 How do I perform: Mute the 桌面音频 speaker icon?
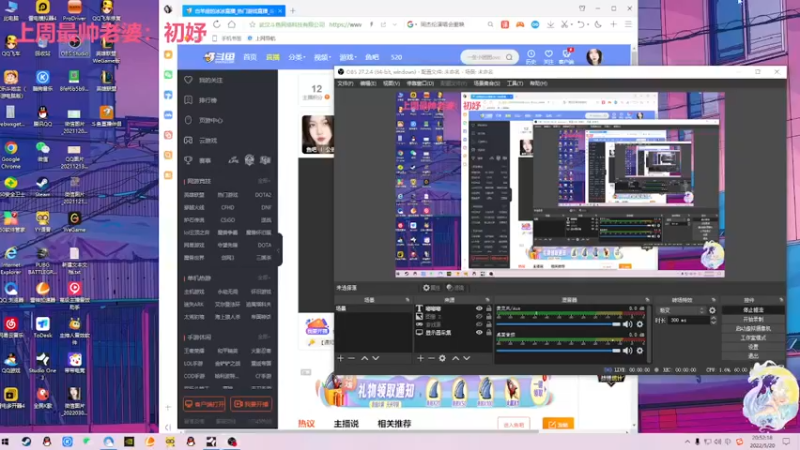tap(628, 351)
